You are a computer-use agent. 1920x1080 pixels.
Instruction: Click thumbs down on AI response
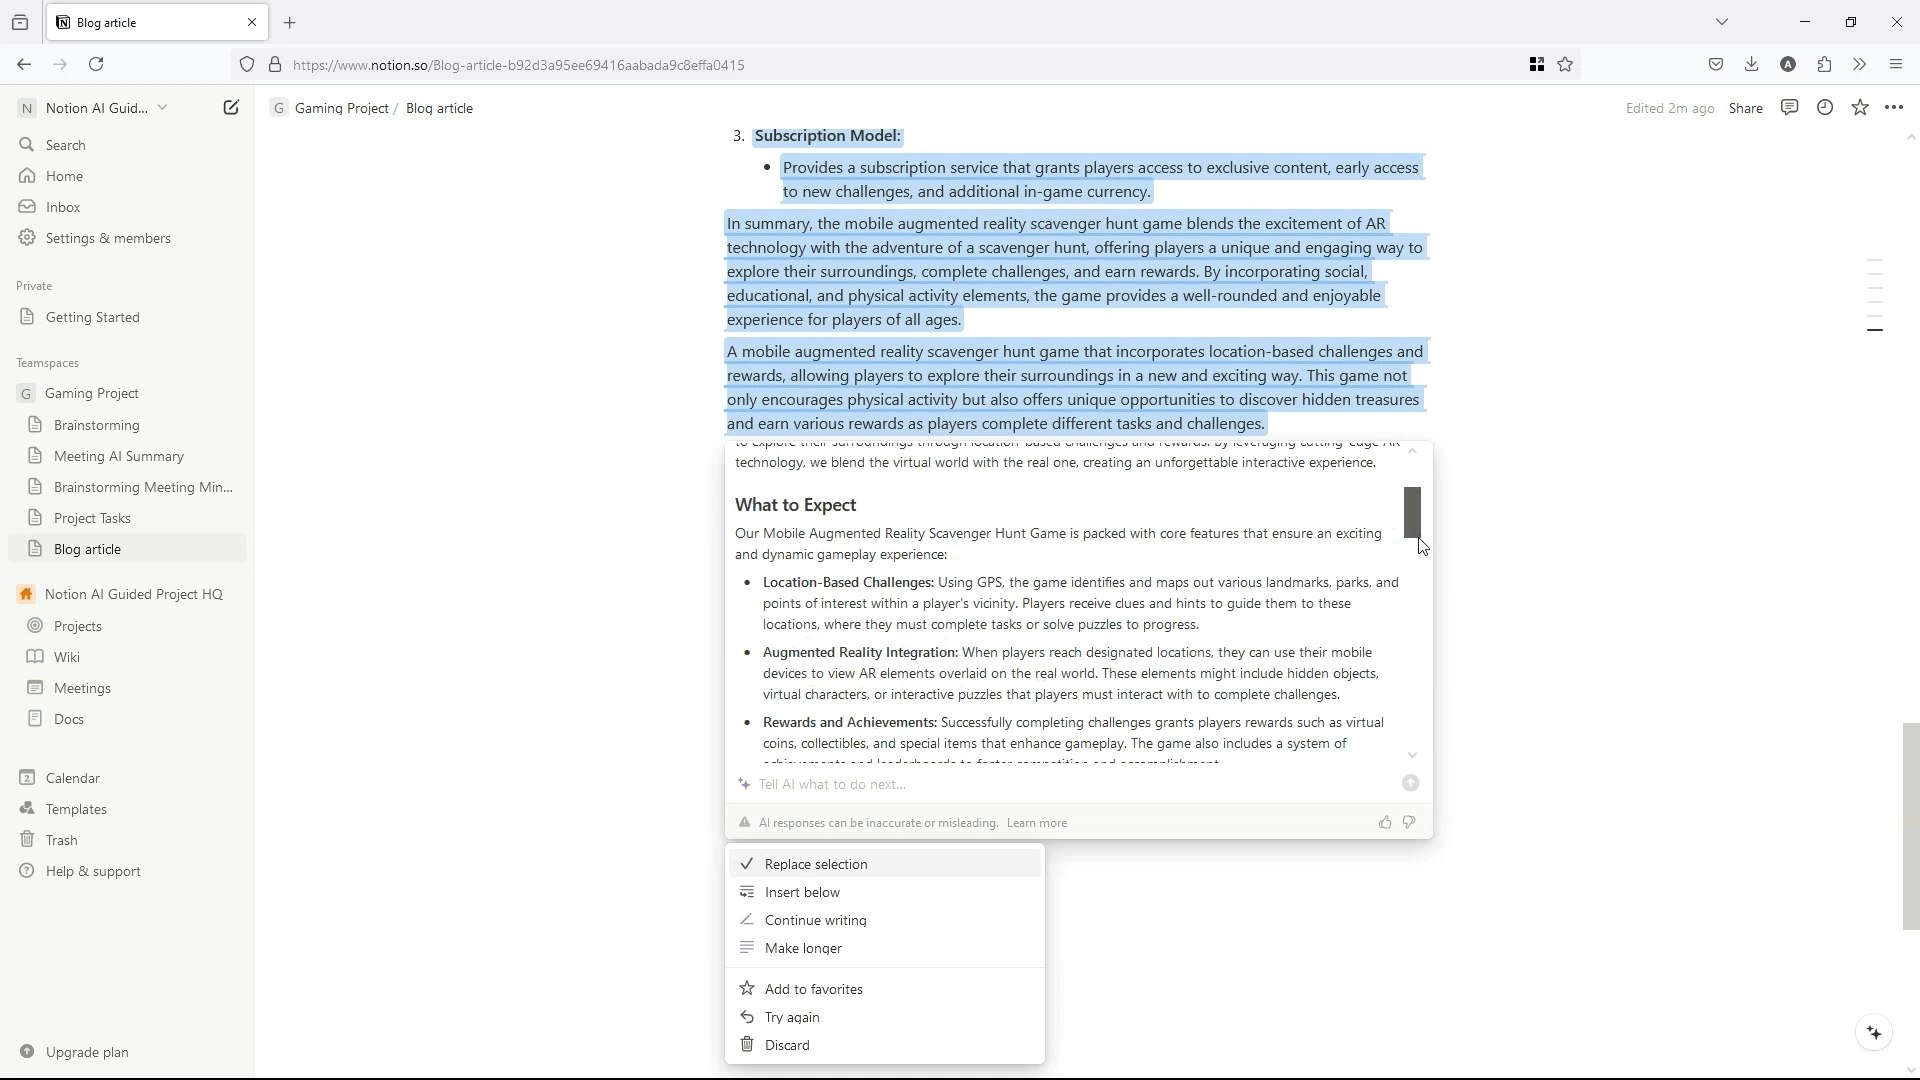pos(1409,822)
